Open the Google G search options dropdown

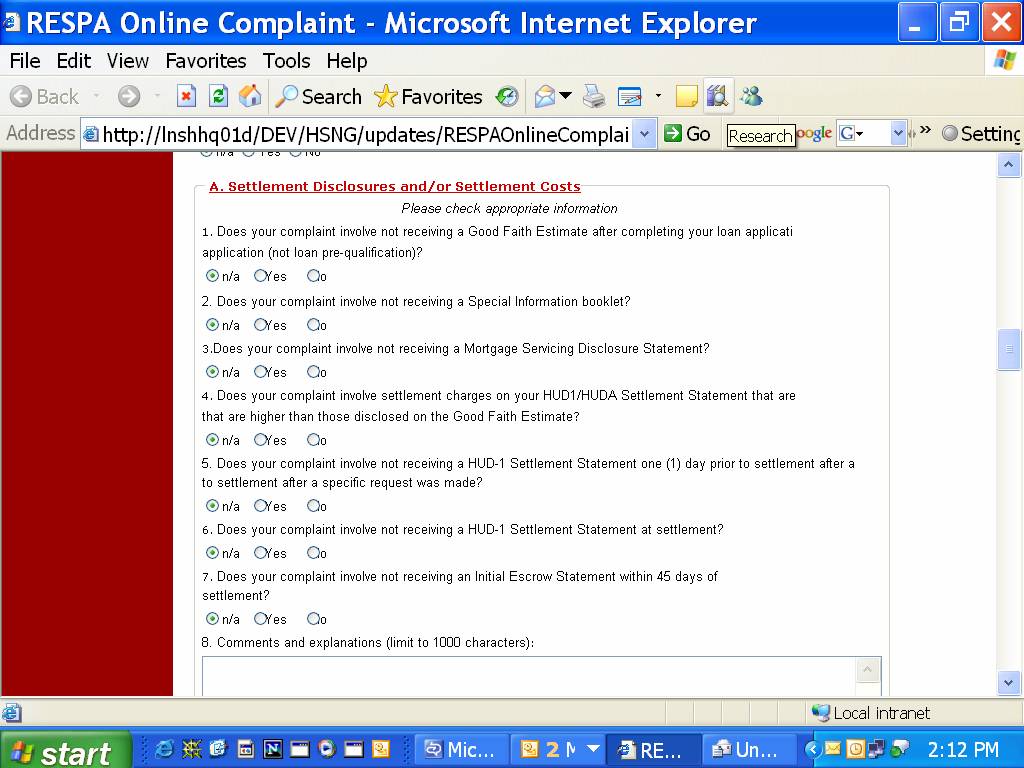852,134
